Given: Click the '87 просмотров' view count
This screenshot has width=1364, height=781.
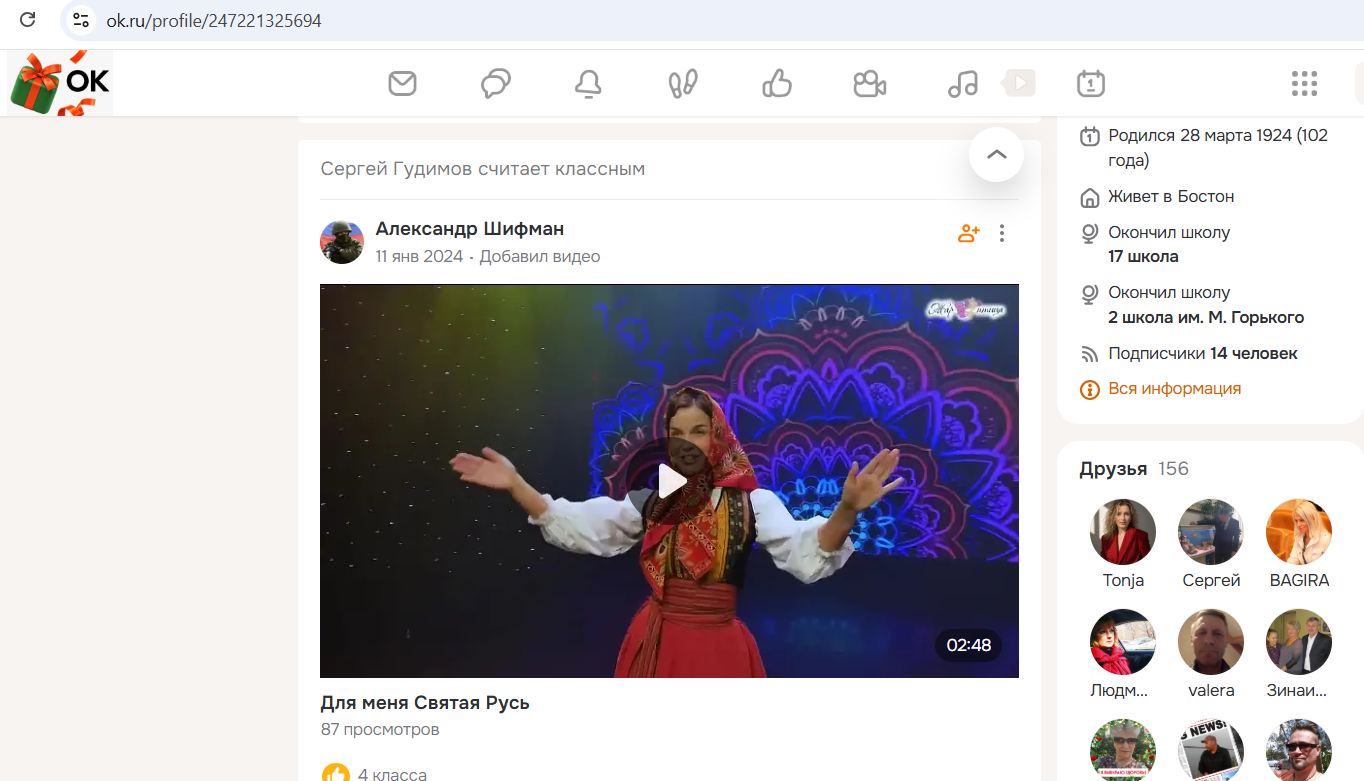Looking at the screenshot, I should click(380, 730).
